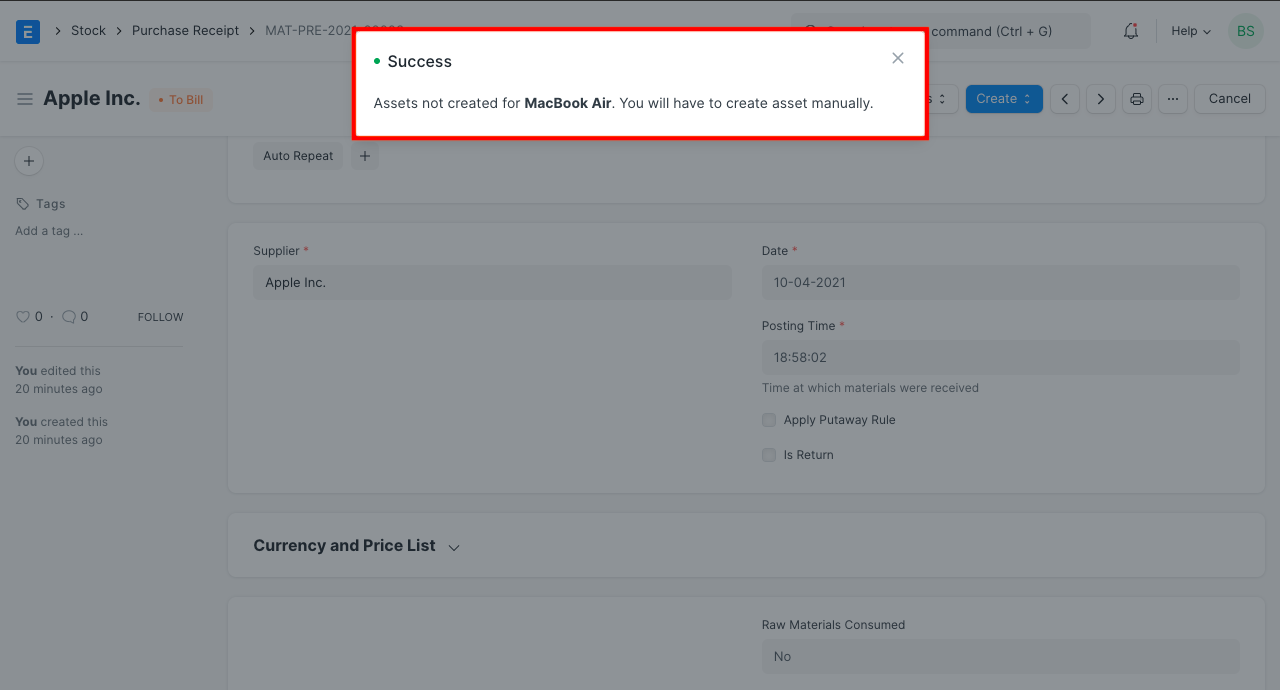This screenshot has height=690, width=1280.
Task: Open the Help dropdown menu
Action: tap(1191, 31)
